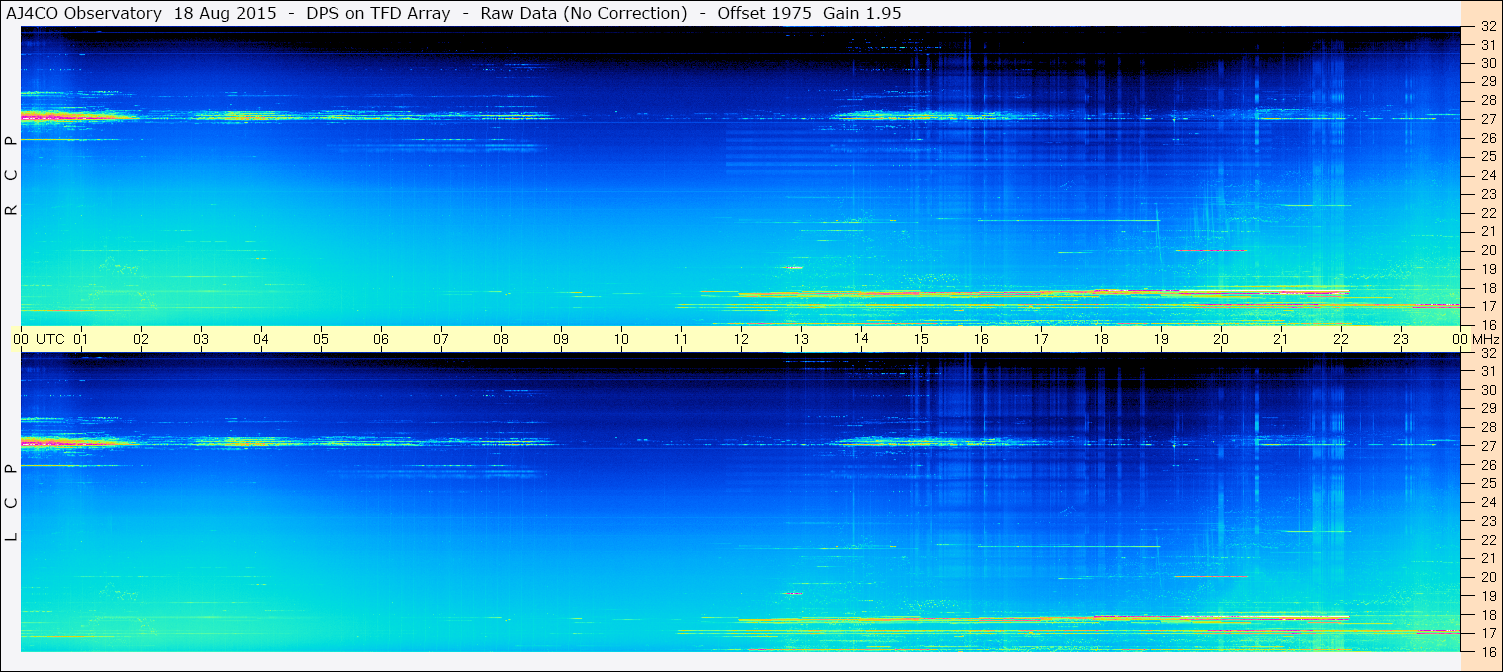Click the 23 MHz label in LCP panel

click(1488, 521)
